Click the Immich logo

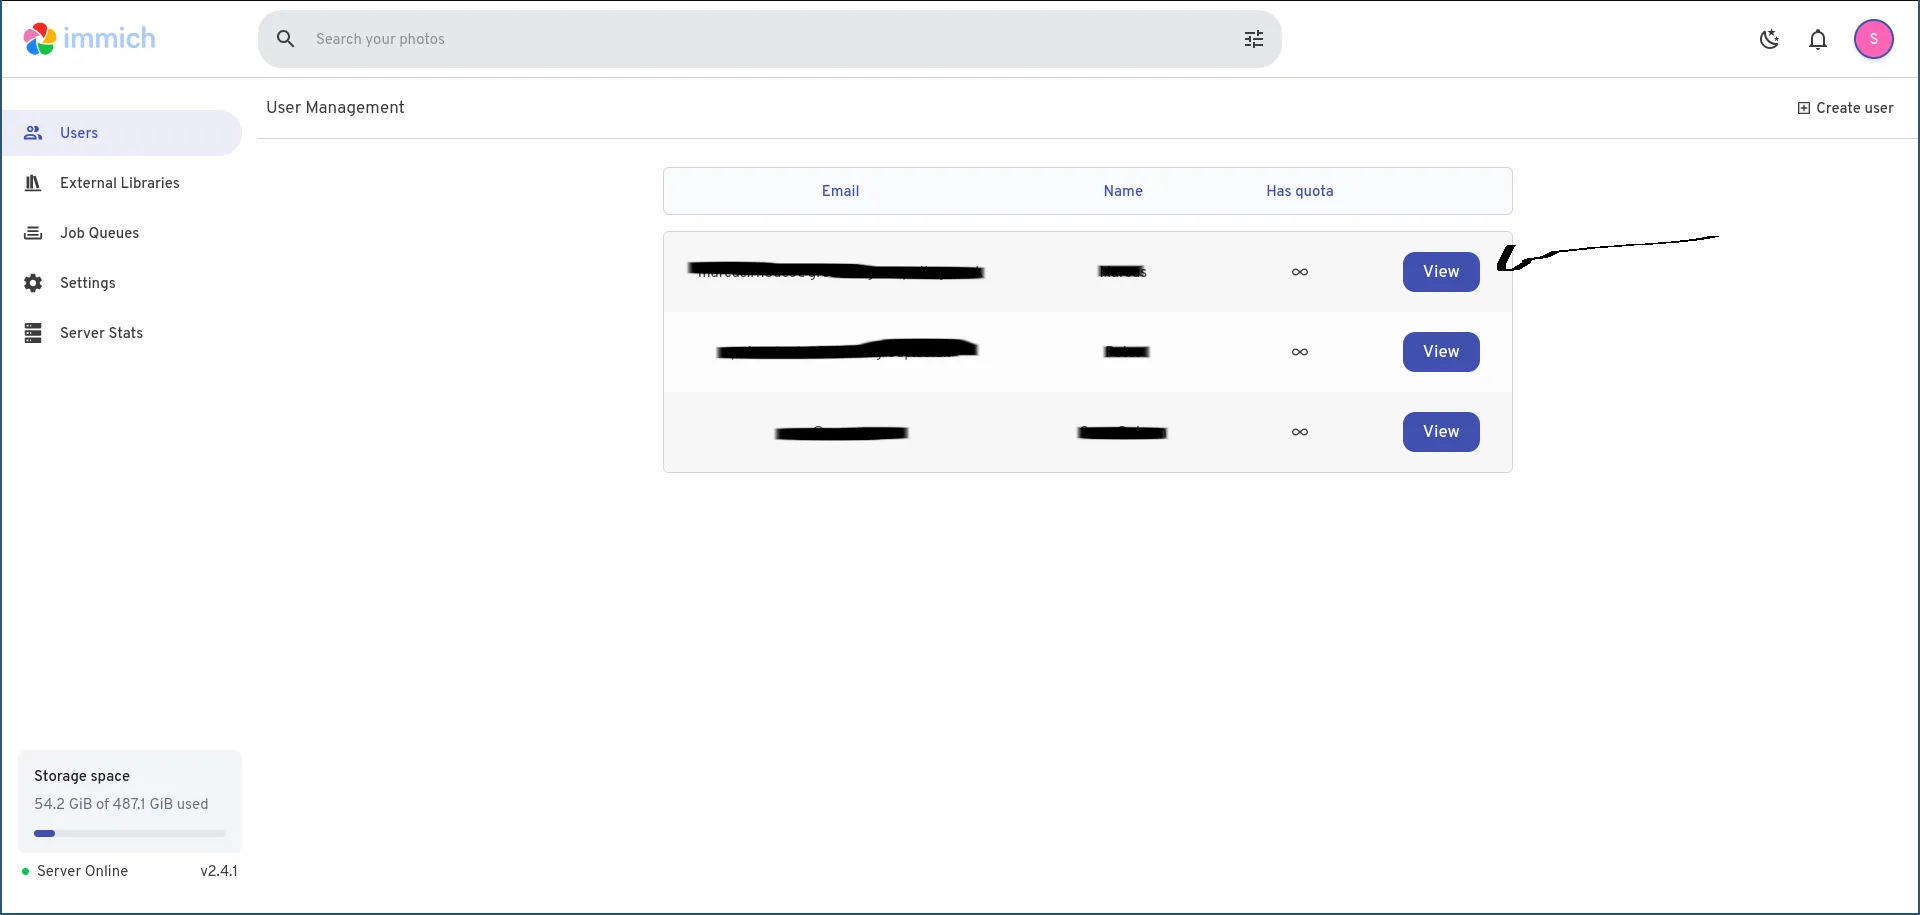coord(88,38)
